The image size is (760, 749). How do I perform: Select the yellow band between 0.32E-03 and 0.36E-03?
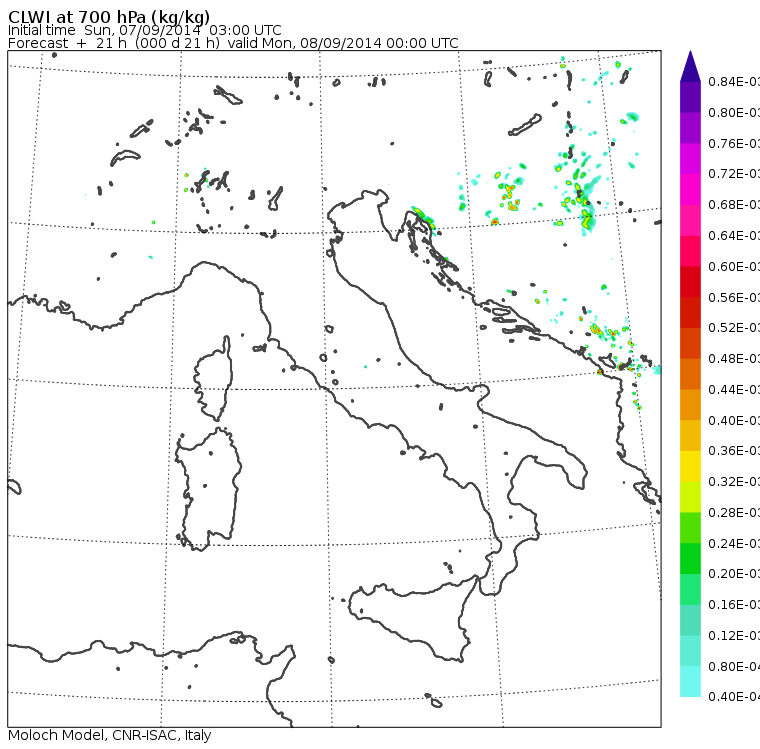(690, 466)
